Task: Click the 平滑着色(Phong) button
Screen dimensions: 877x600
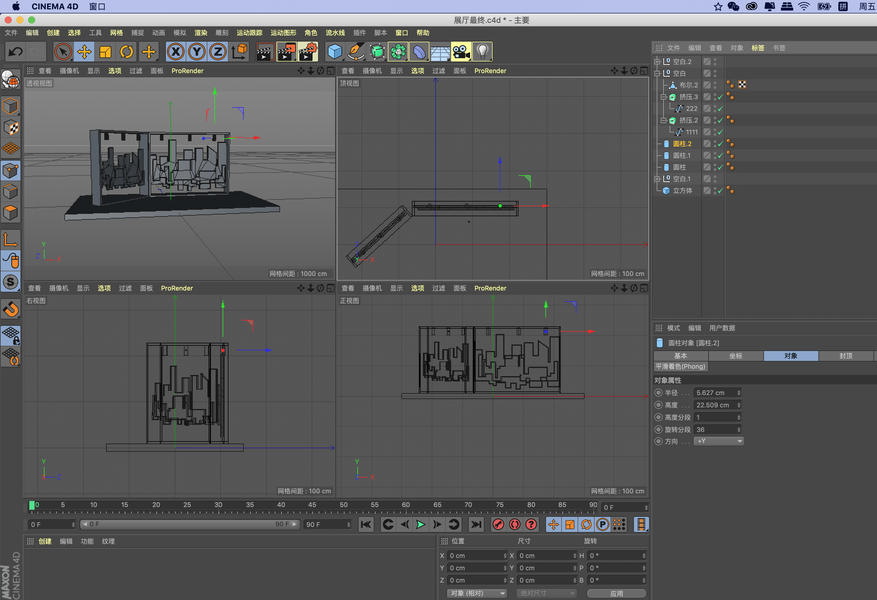Action: tap(681, 367)
